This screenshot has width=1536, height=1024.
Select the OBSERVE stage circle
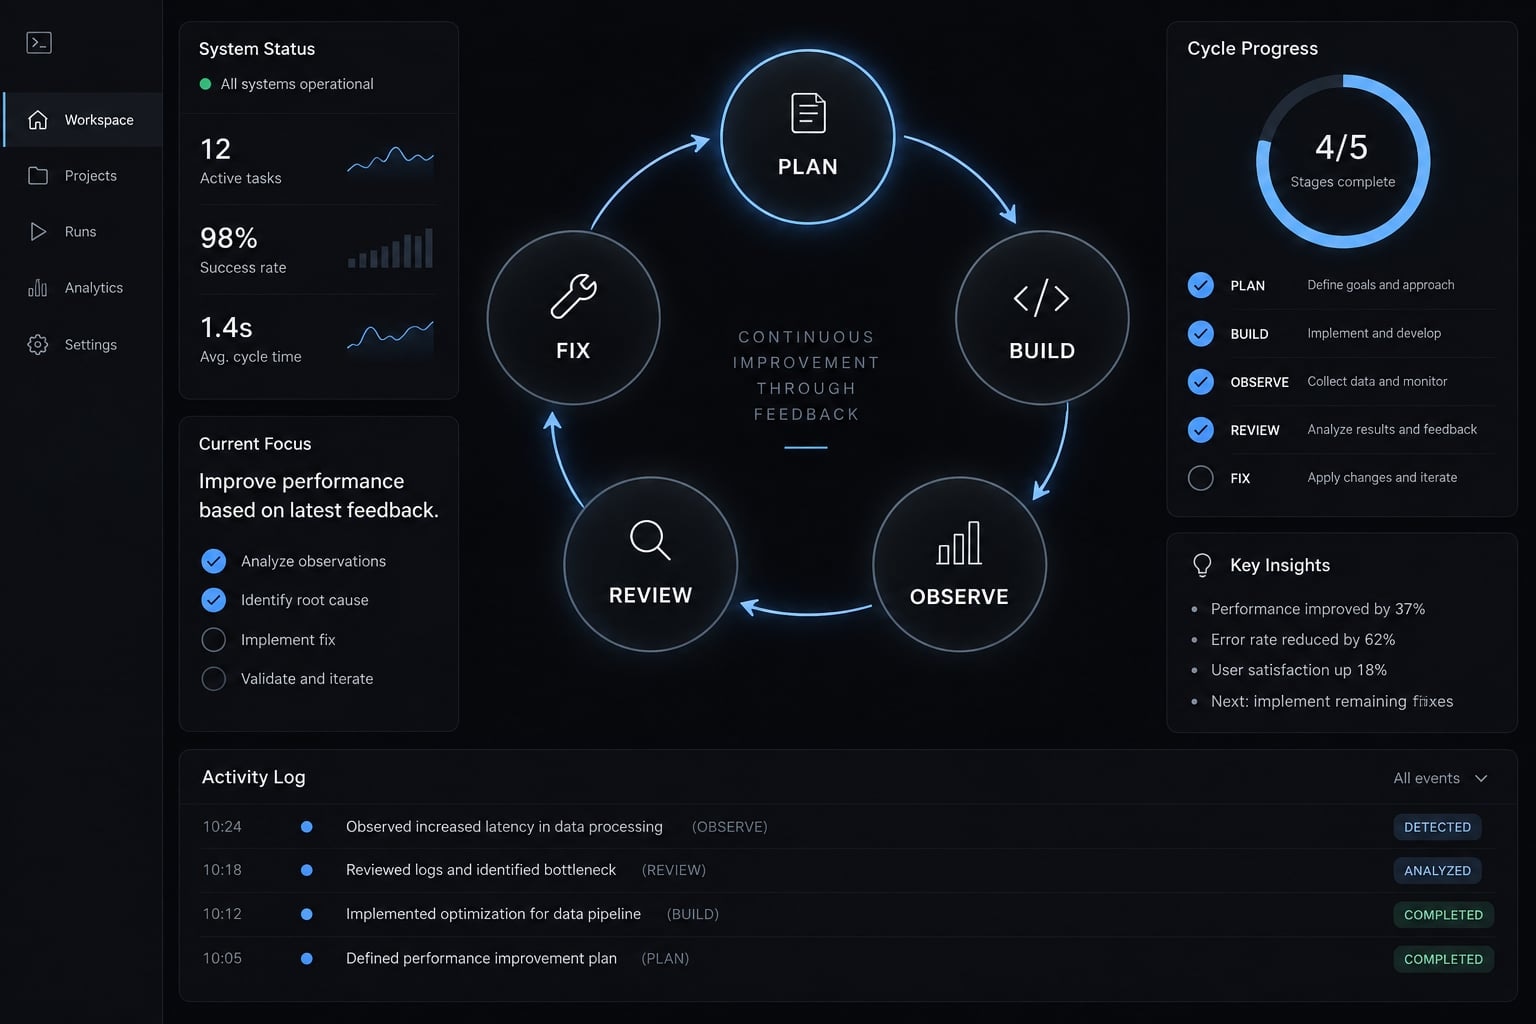point(959,564)
